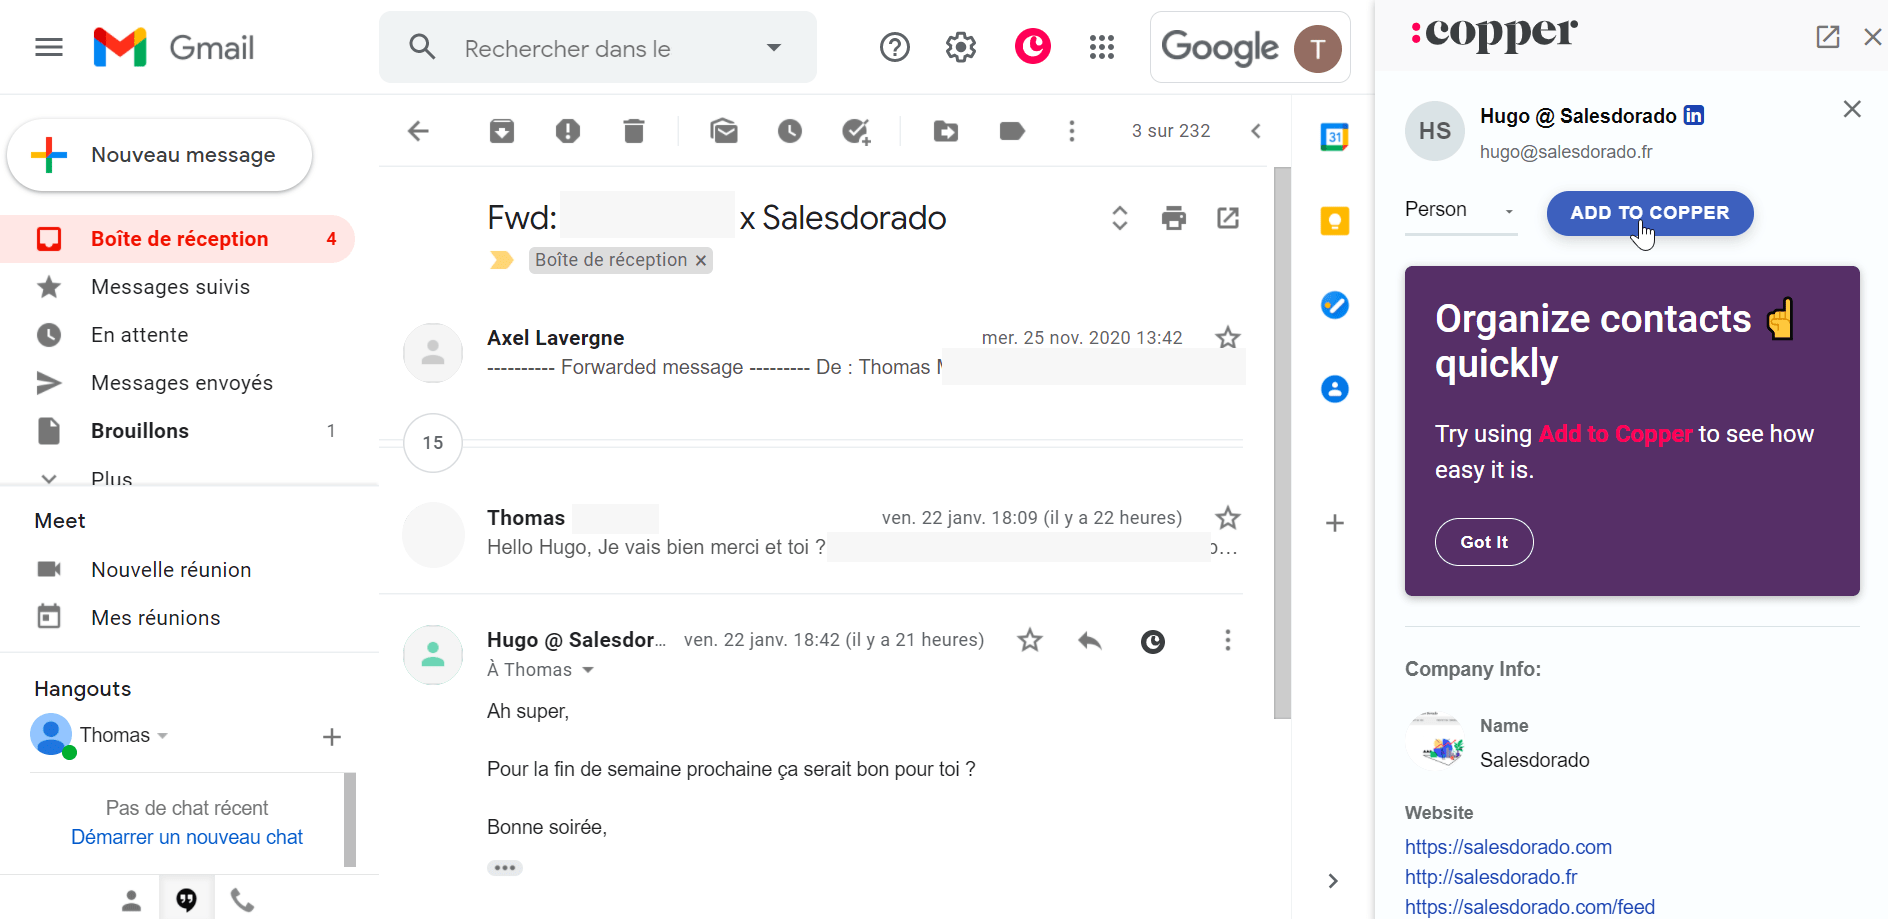Open the Gmail main menu hamburger
Viewport: 1888px width, 919px height.
coord(48,47)
